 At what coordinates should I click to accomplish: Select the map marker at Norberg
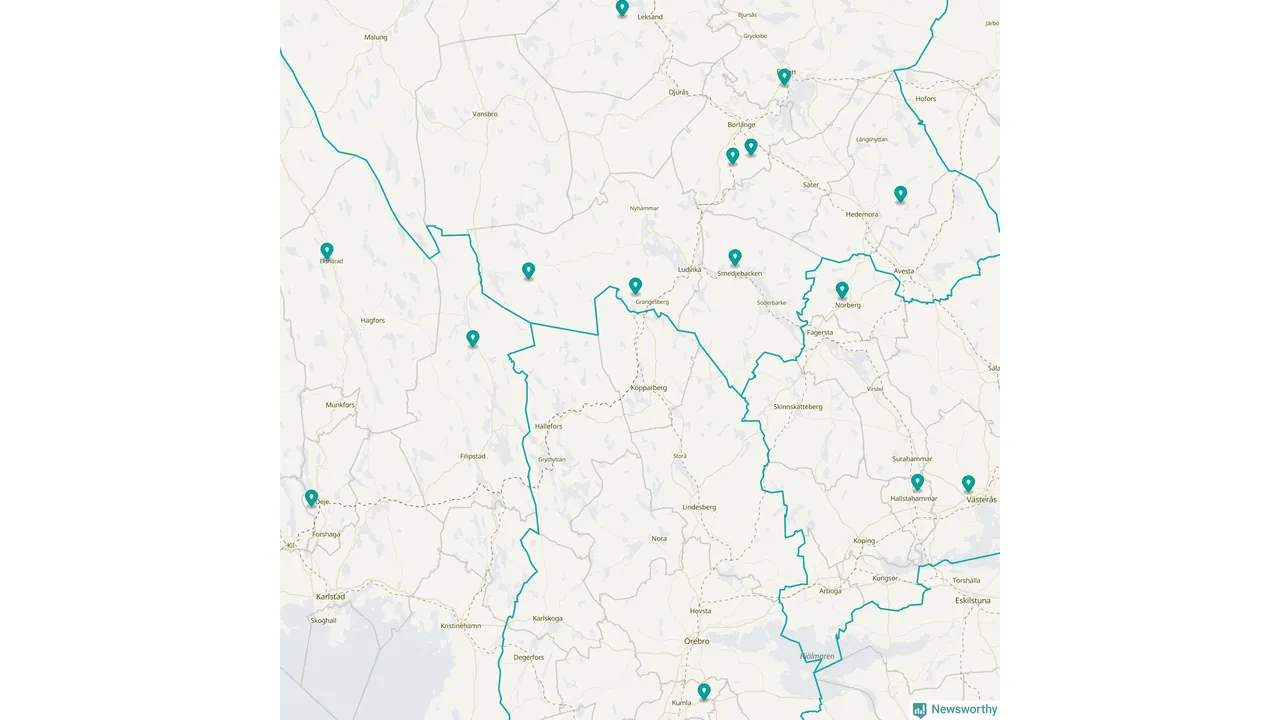pyautogui.click(x=842, y=290)
